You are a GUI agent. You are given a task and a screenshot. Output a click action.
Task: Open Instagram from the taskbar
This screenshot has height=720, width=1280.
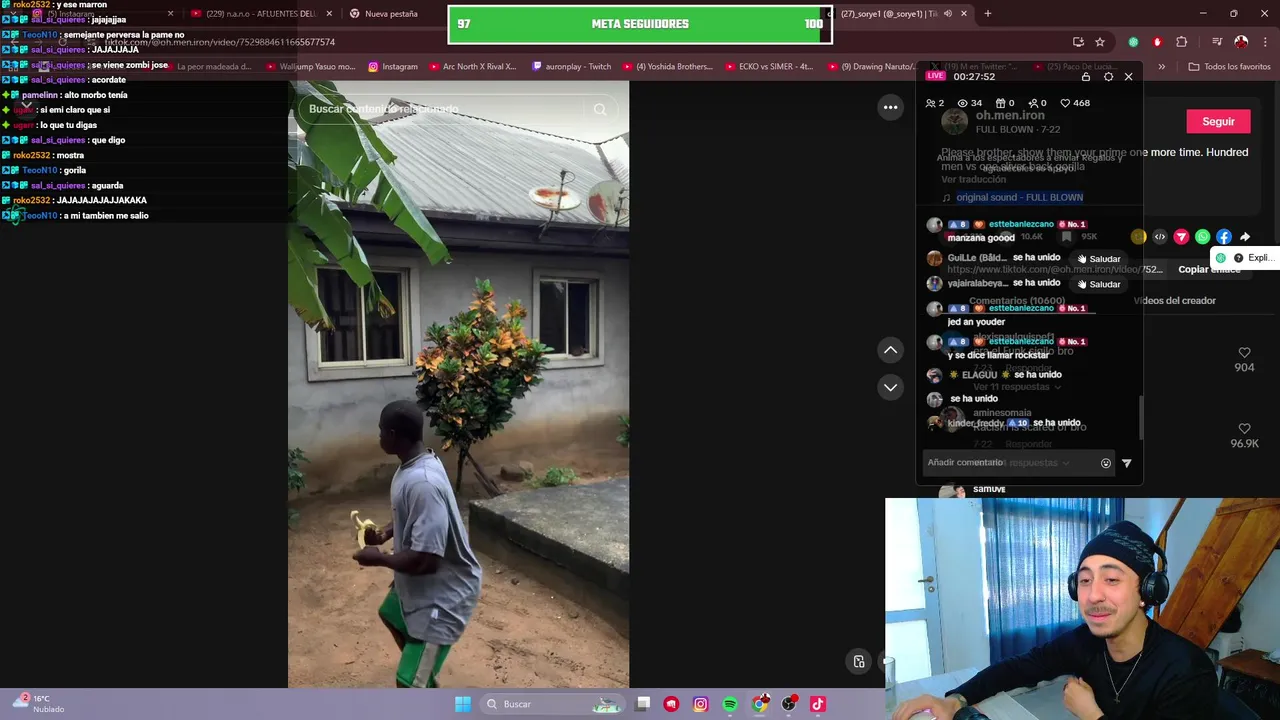point(701,704)
